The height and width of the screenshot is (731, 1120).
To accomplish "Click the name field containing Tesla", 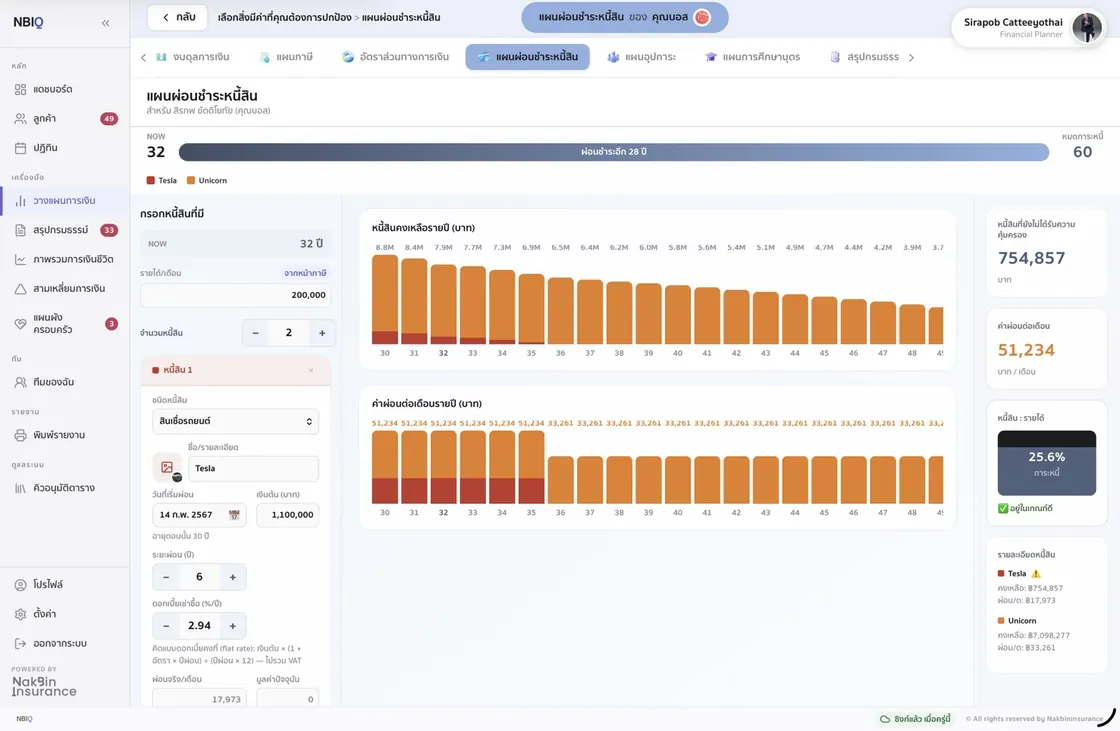I will click(253, 469).
